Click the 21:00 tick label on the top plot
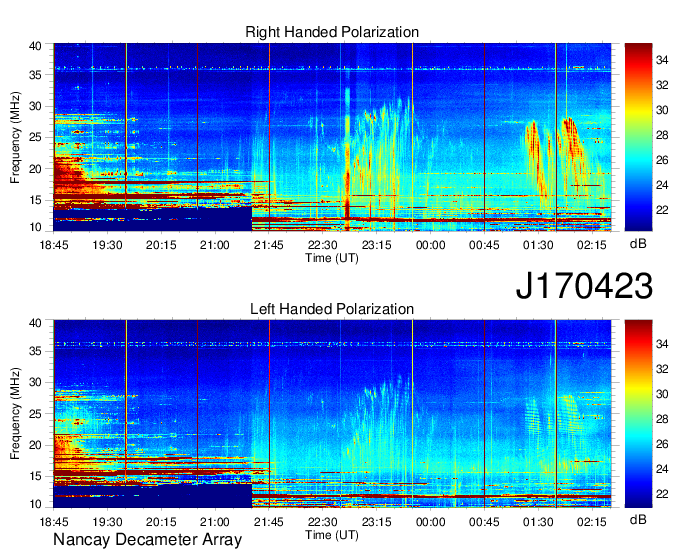Image resolution: width=680 pixels, height=552 pixels. (215, 245)
